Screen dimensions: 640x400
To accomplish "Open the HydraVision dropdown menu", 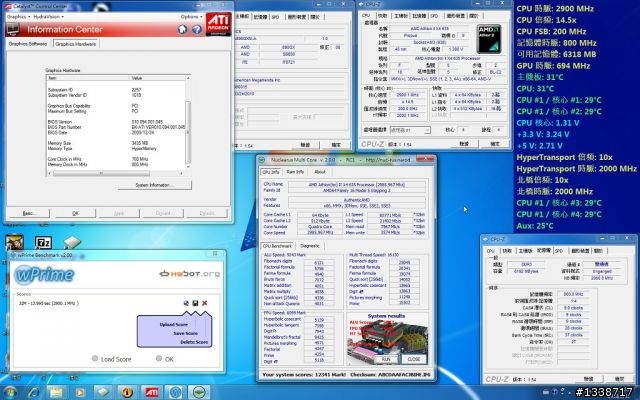I will (48, 17).
